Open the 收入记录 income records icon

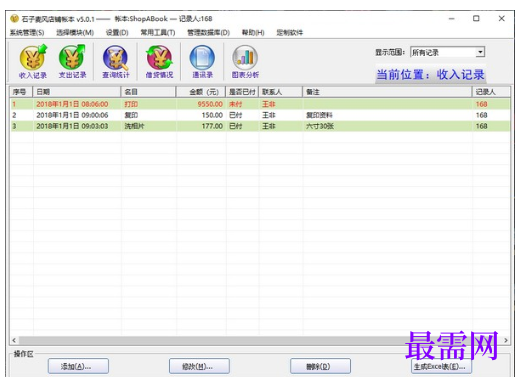point(33,62)
